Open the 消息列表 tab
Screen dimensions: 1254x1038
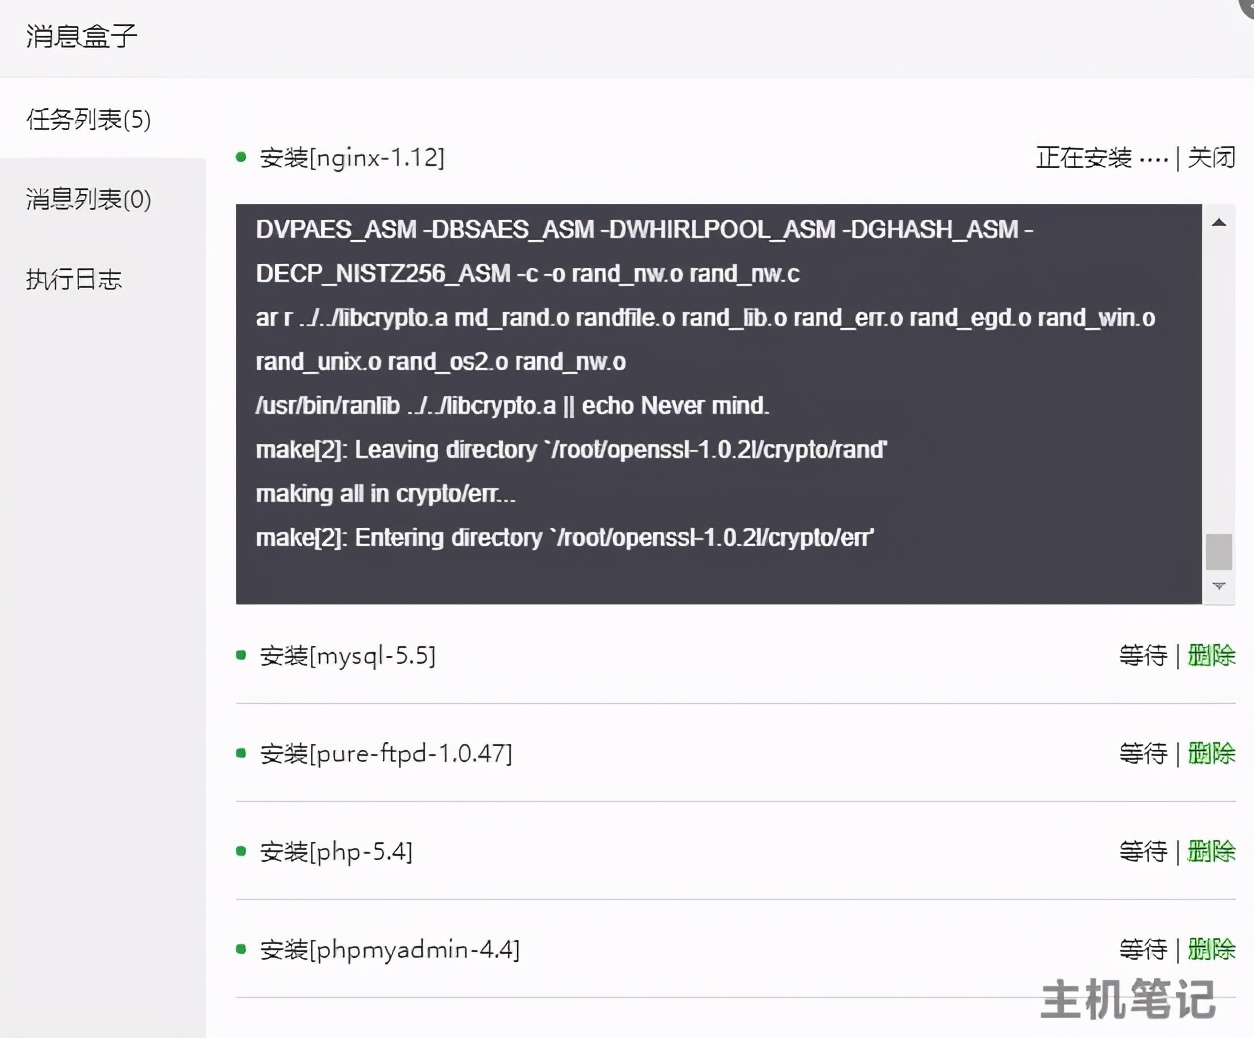[86, 199]
